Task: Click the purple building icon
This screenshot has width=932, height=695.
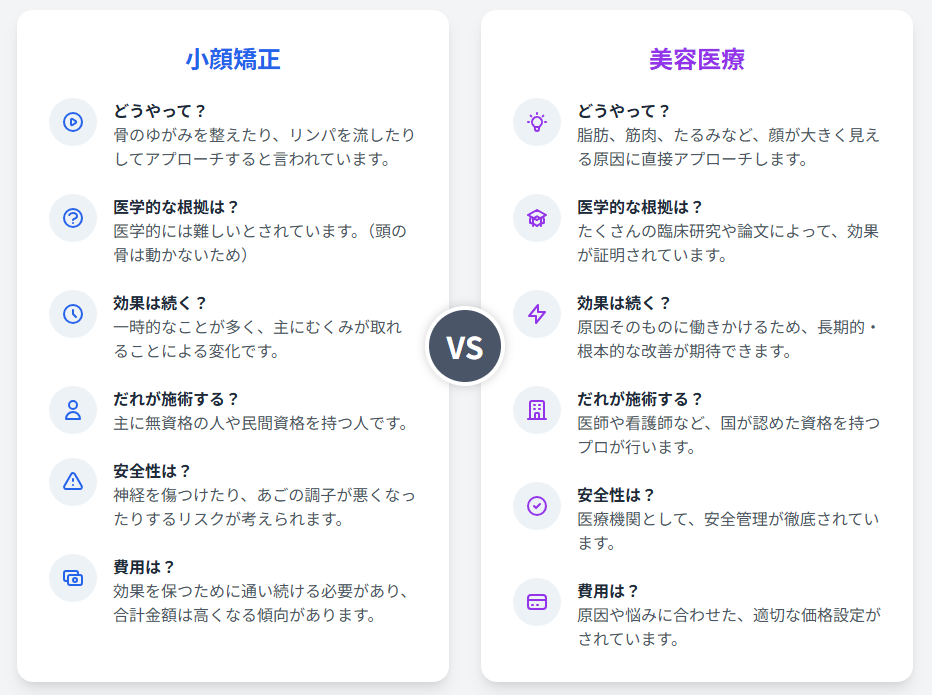Action: (x=537, y=409)
